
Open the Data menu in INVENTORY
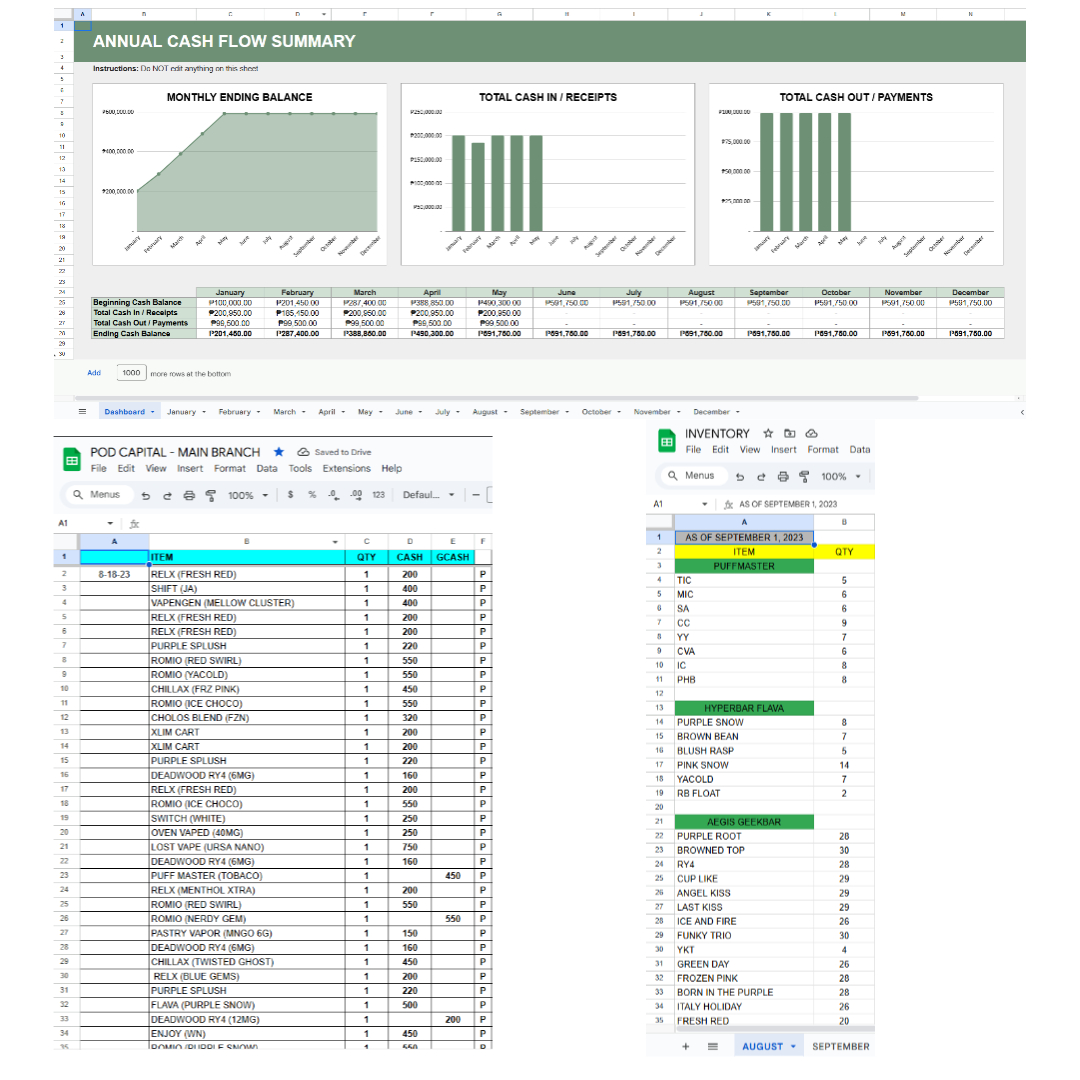[860, 450]
